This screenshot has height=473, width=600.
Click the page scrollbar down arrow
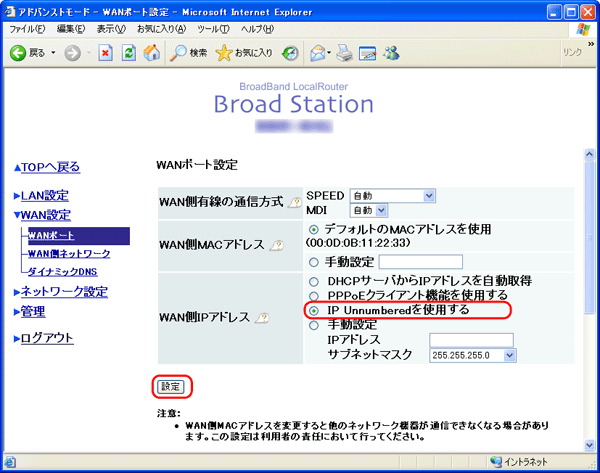point(589,445)
